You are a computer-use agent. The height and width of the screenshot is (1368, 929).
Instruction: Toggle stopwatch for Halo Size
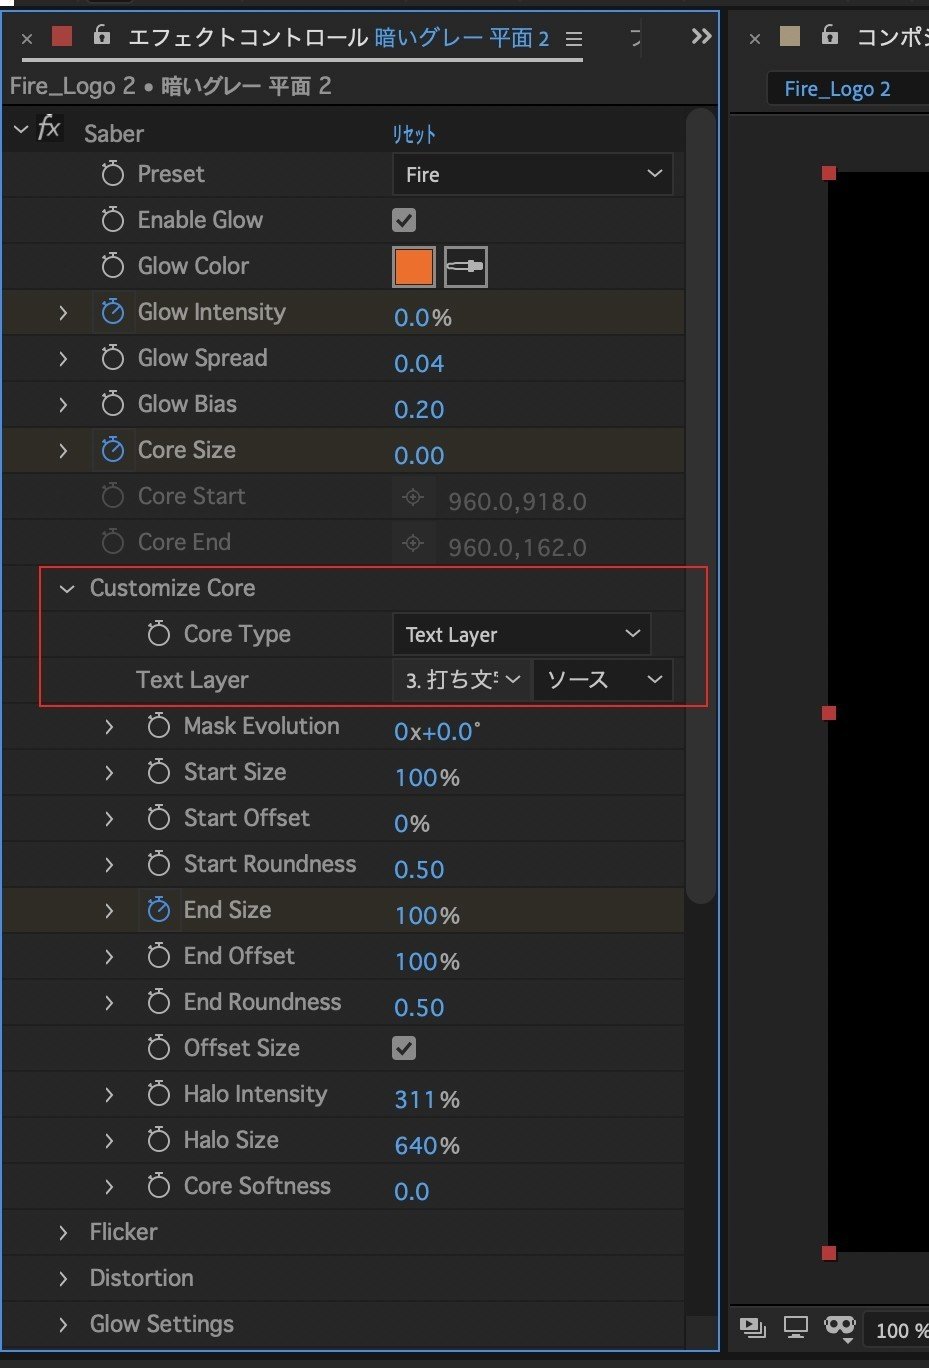click(x=159, y=1140)
